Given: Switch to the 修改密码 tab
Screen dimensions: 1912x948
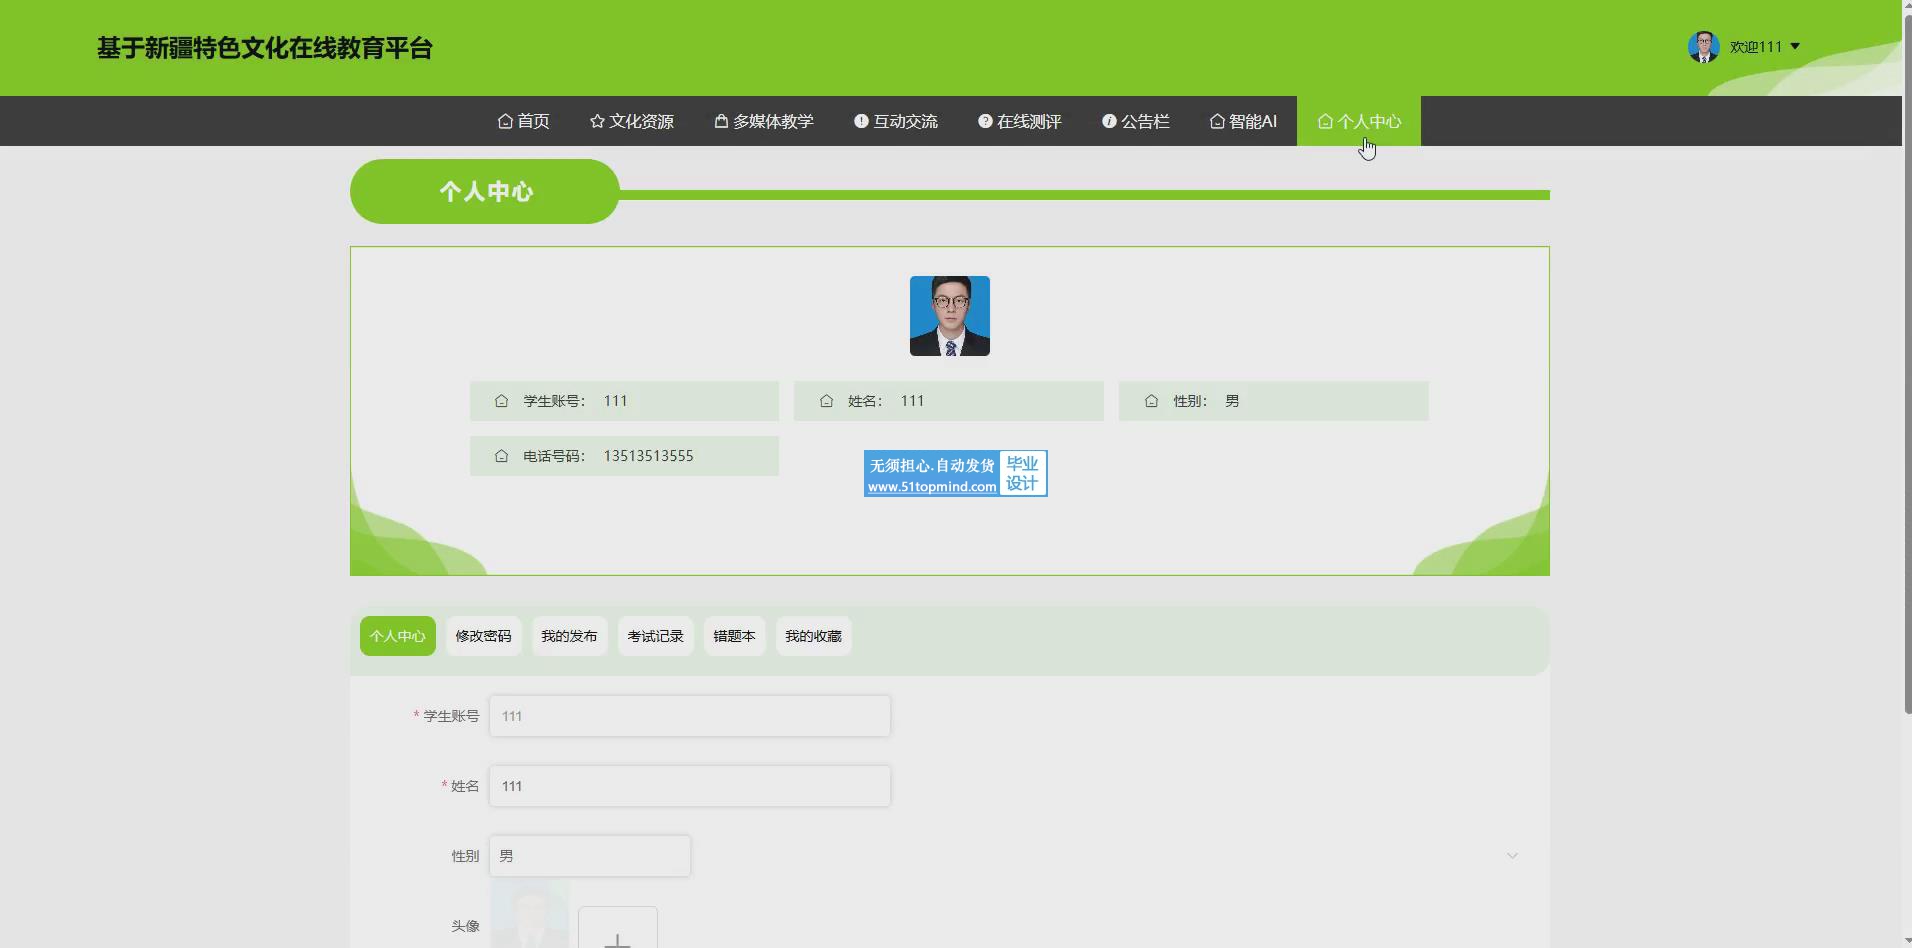Looking at the screenshot, I should click(x=483, y=636).
